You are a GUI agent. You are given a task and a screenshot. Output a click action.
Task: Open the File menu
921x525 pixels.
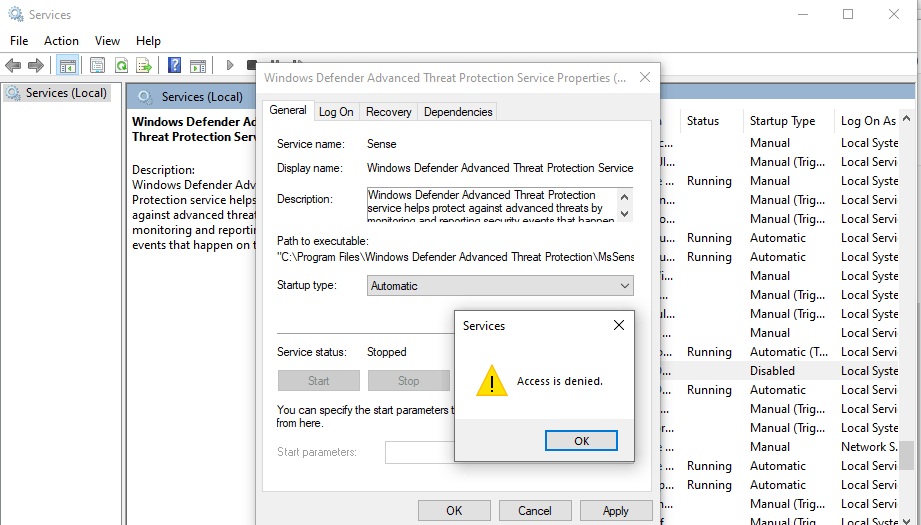click(x=19, y=41)
